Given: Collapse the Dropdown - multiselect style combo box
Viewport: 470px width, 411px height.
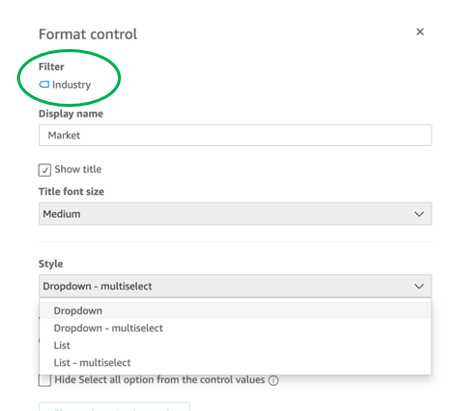Looking at the screenshot, I should tap(235, 286).
